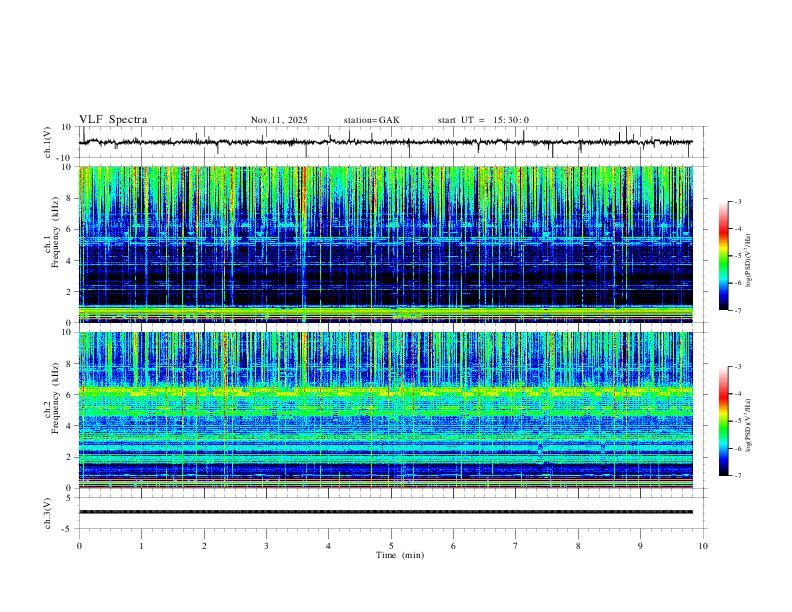
Task: Click the 'ch.1(V)' waveform axis label
Action: [x=48, y=142]
